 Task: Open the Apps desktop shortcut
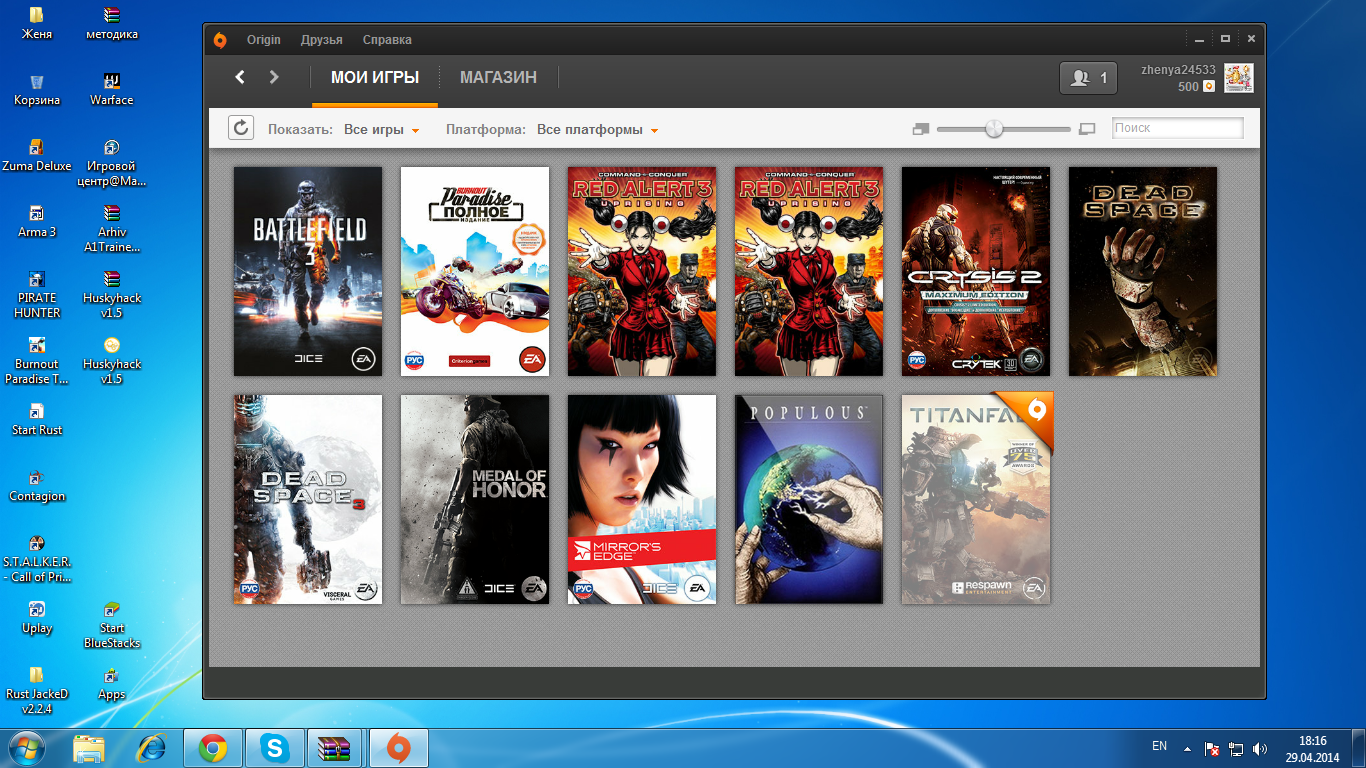112,683
